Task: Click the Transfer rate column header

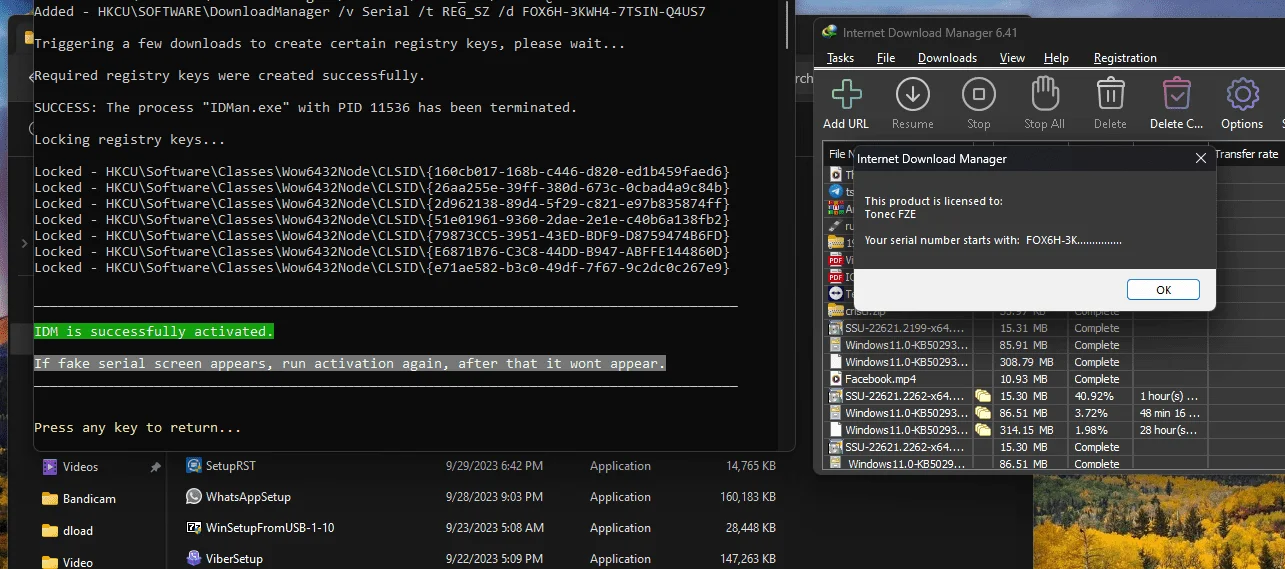Action: [1246, 154]
